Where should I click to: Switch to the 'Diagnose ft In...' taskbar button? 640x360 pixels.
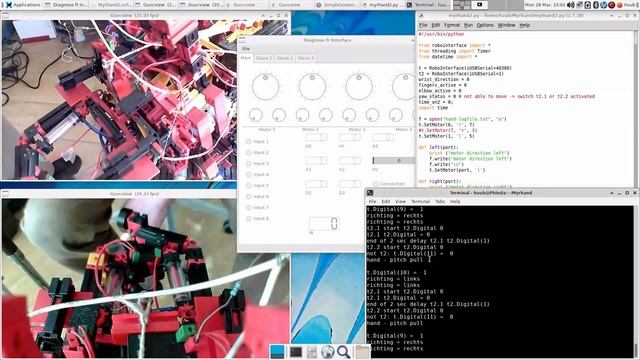pyautogui.click(x=66, y=5)
